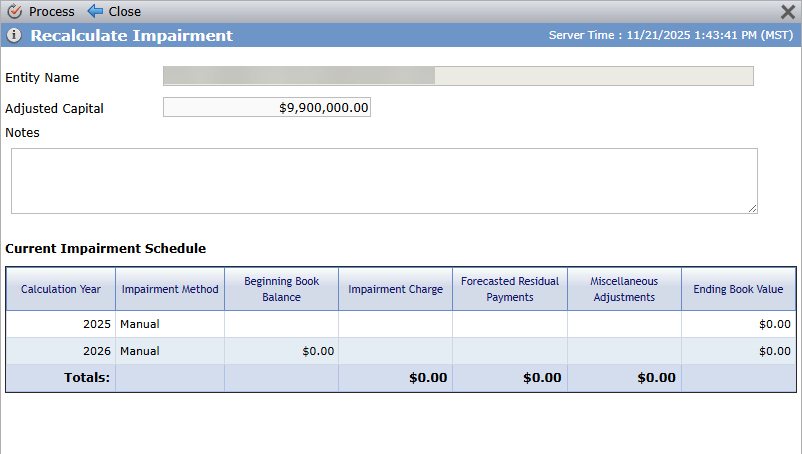Close the dialog with the X icon
Image resolution: width=802 pixels, height=454 pixels.
788,11
